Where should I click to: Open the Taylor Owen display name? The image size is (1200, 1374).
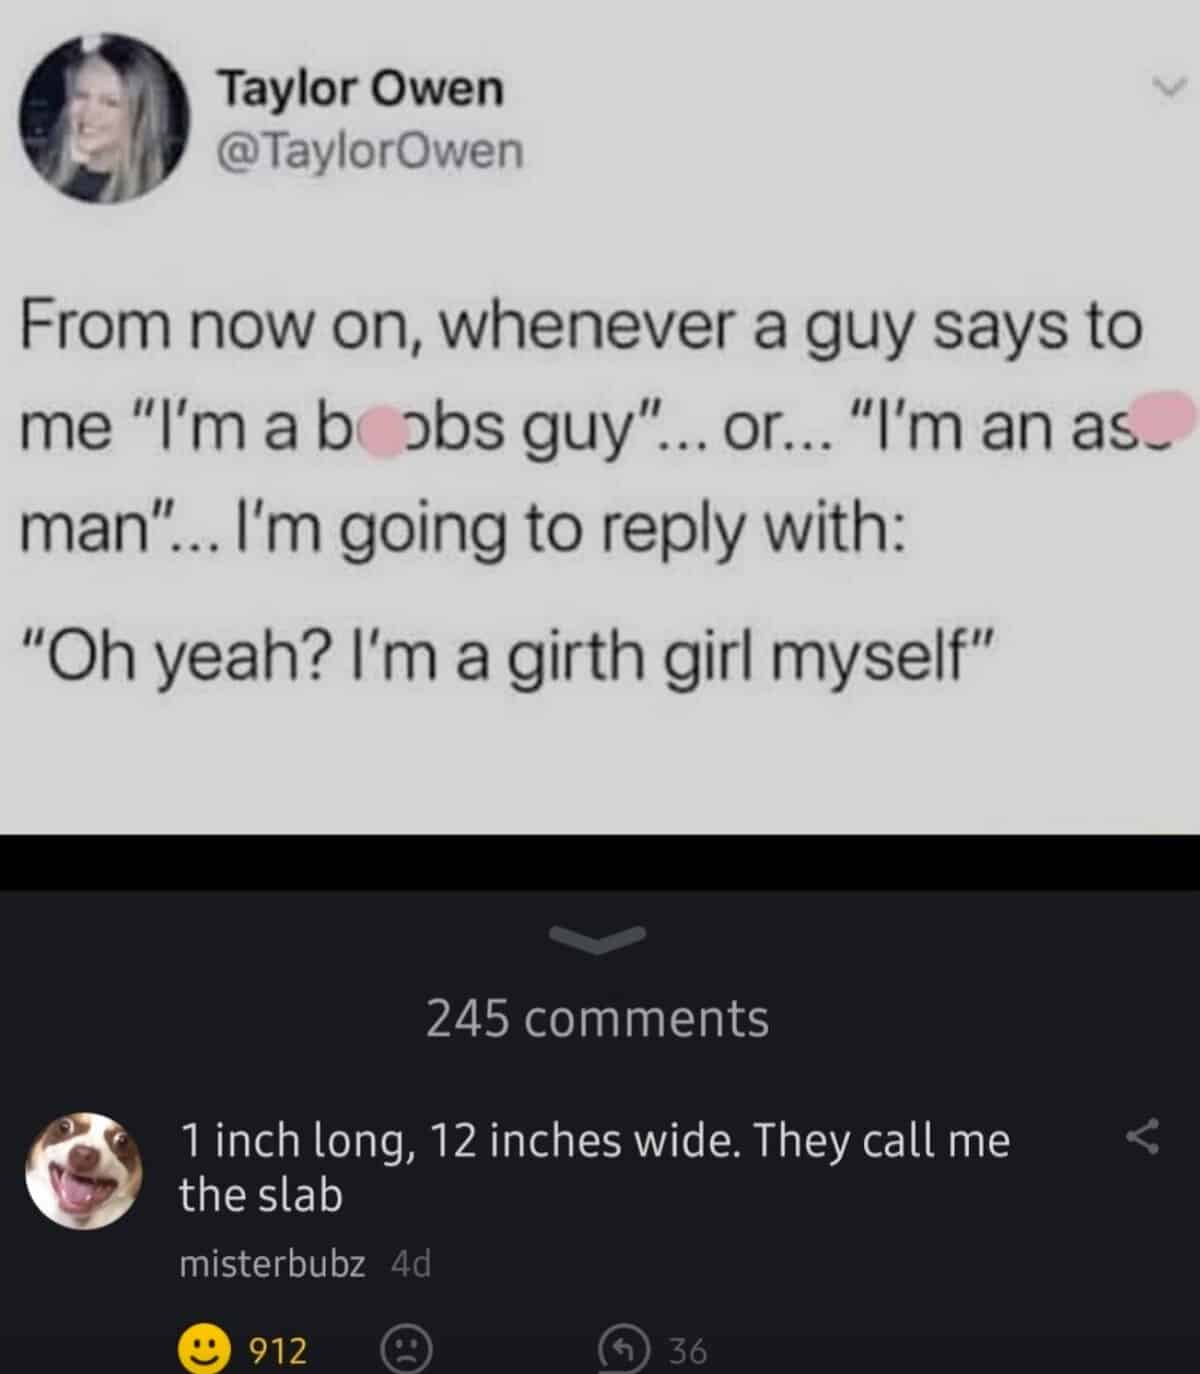(361, 89)
